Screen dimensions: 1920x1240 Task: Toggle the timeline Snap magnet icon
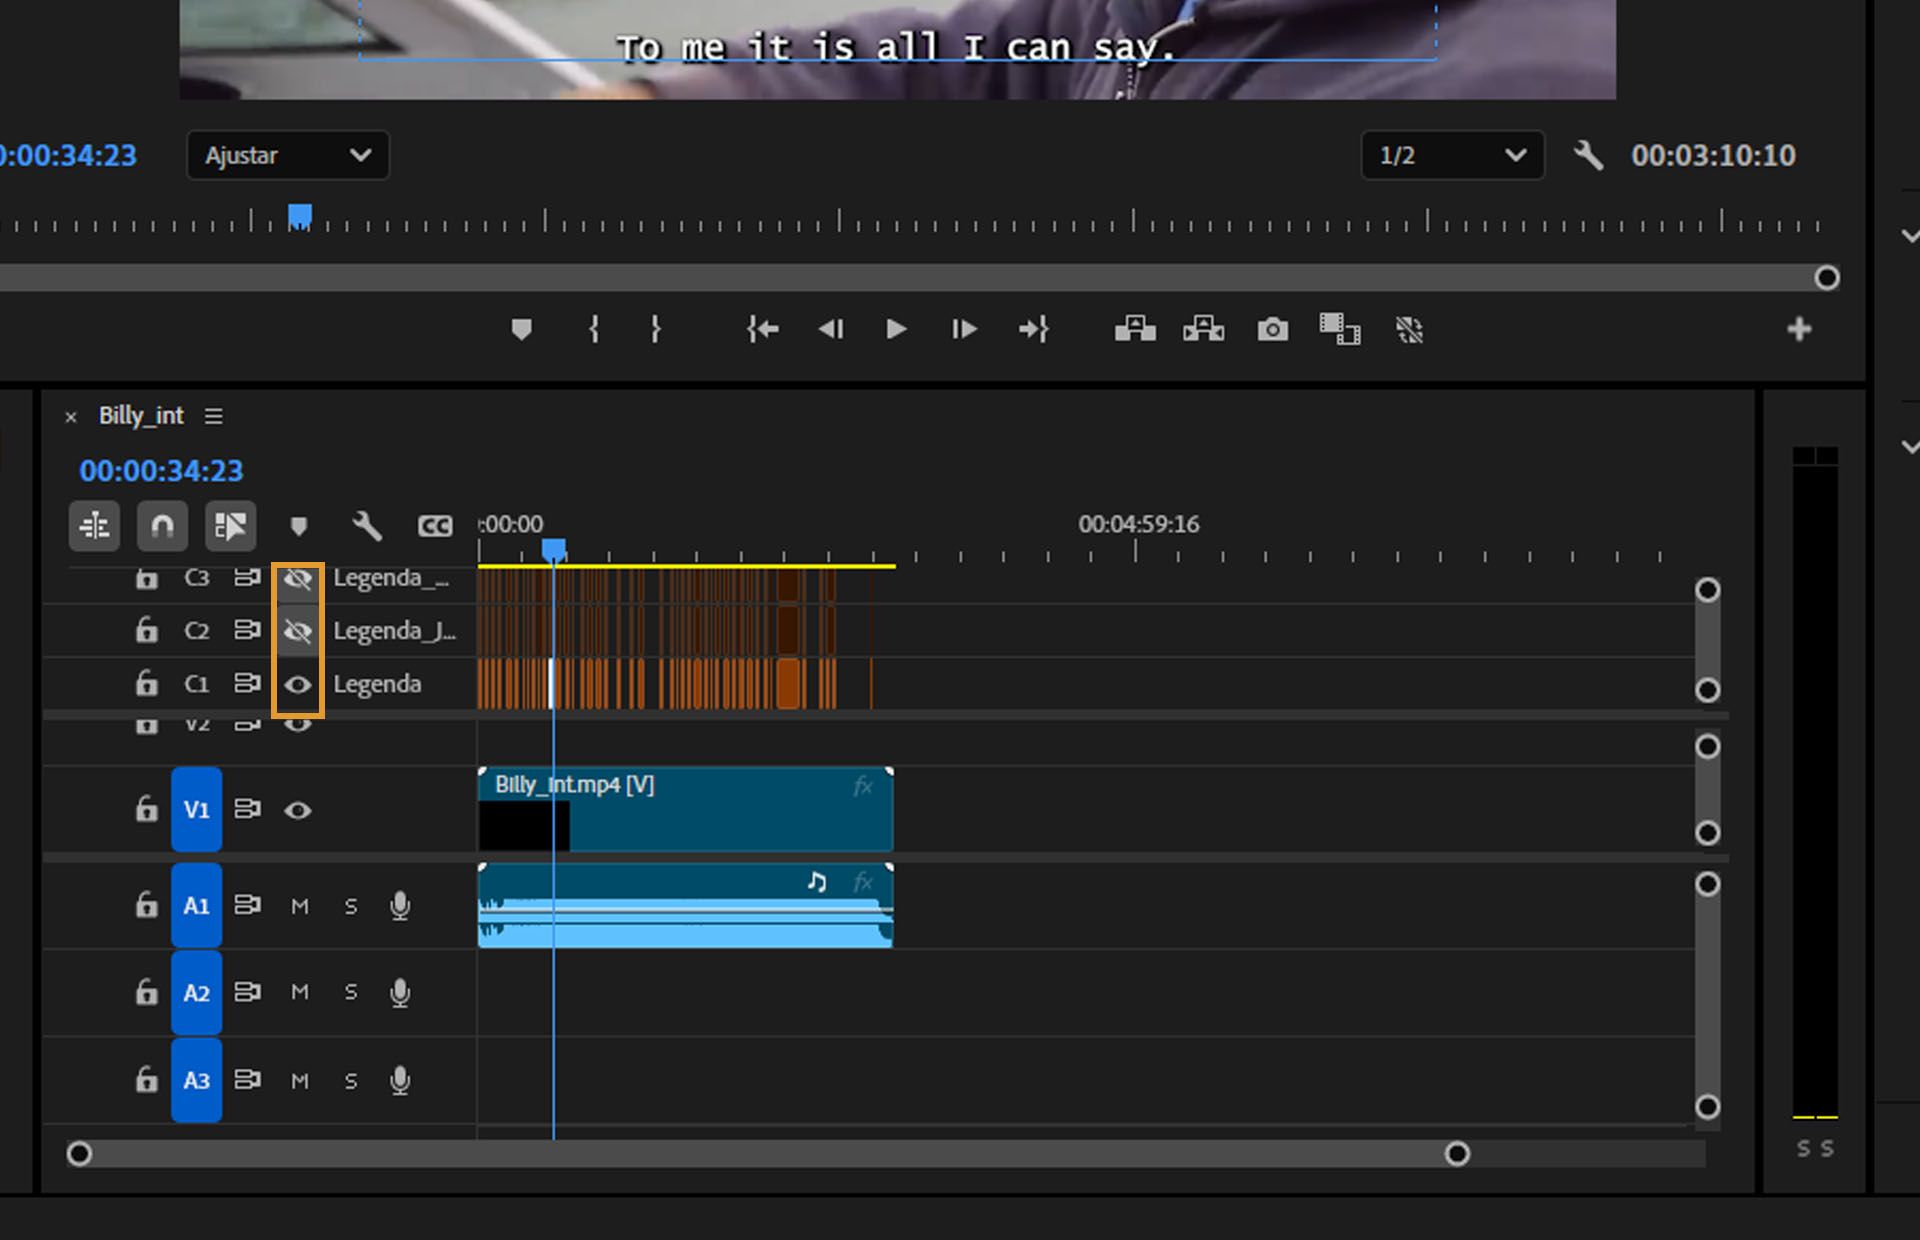pos(162,526)
